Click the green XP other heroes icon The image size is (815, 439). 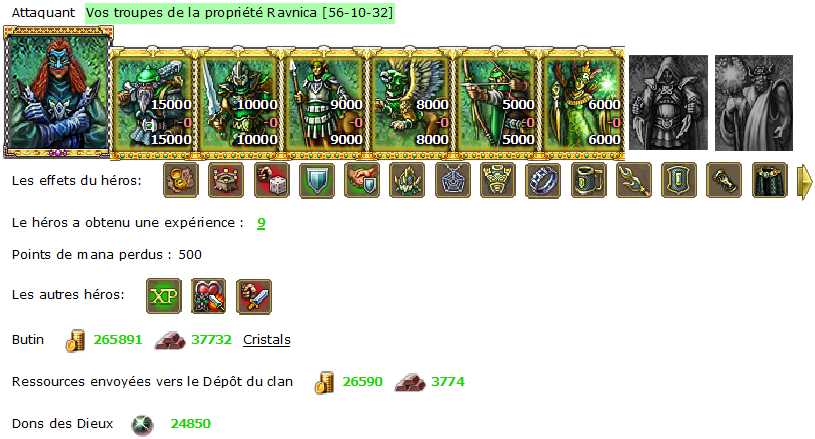click(164, 296)
